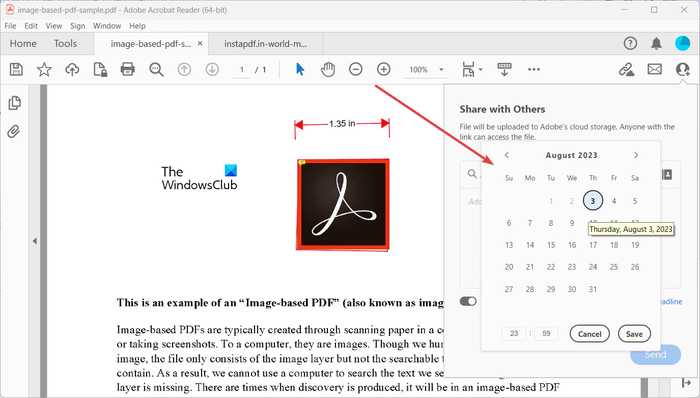Click the fit page scrolling icon

(x=468, y=69)
